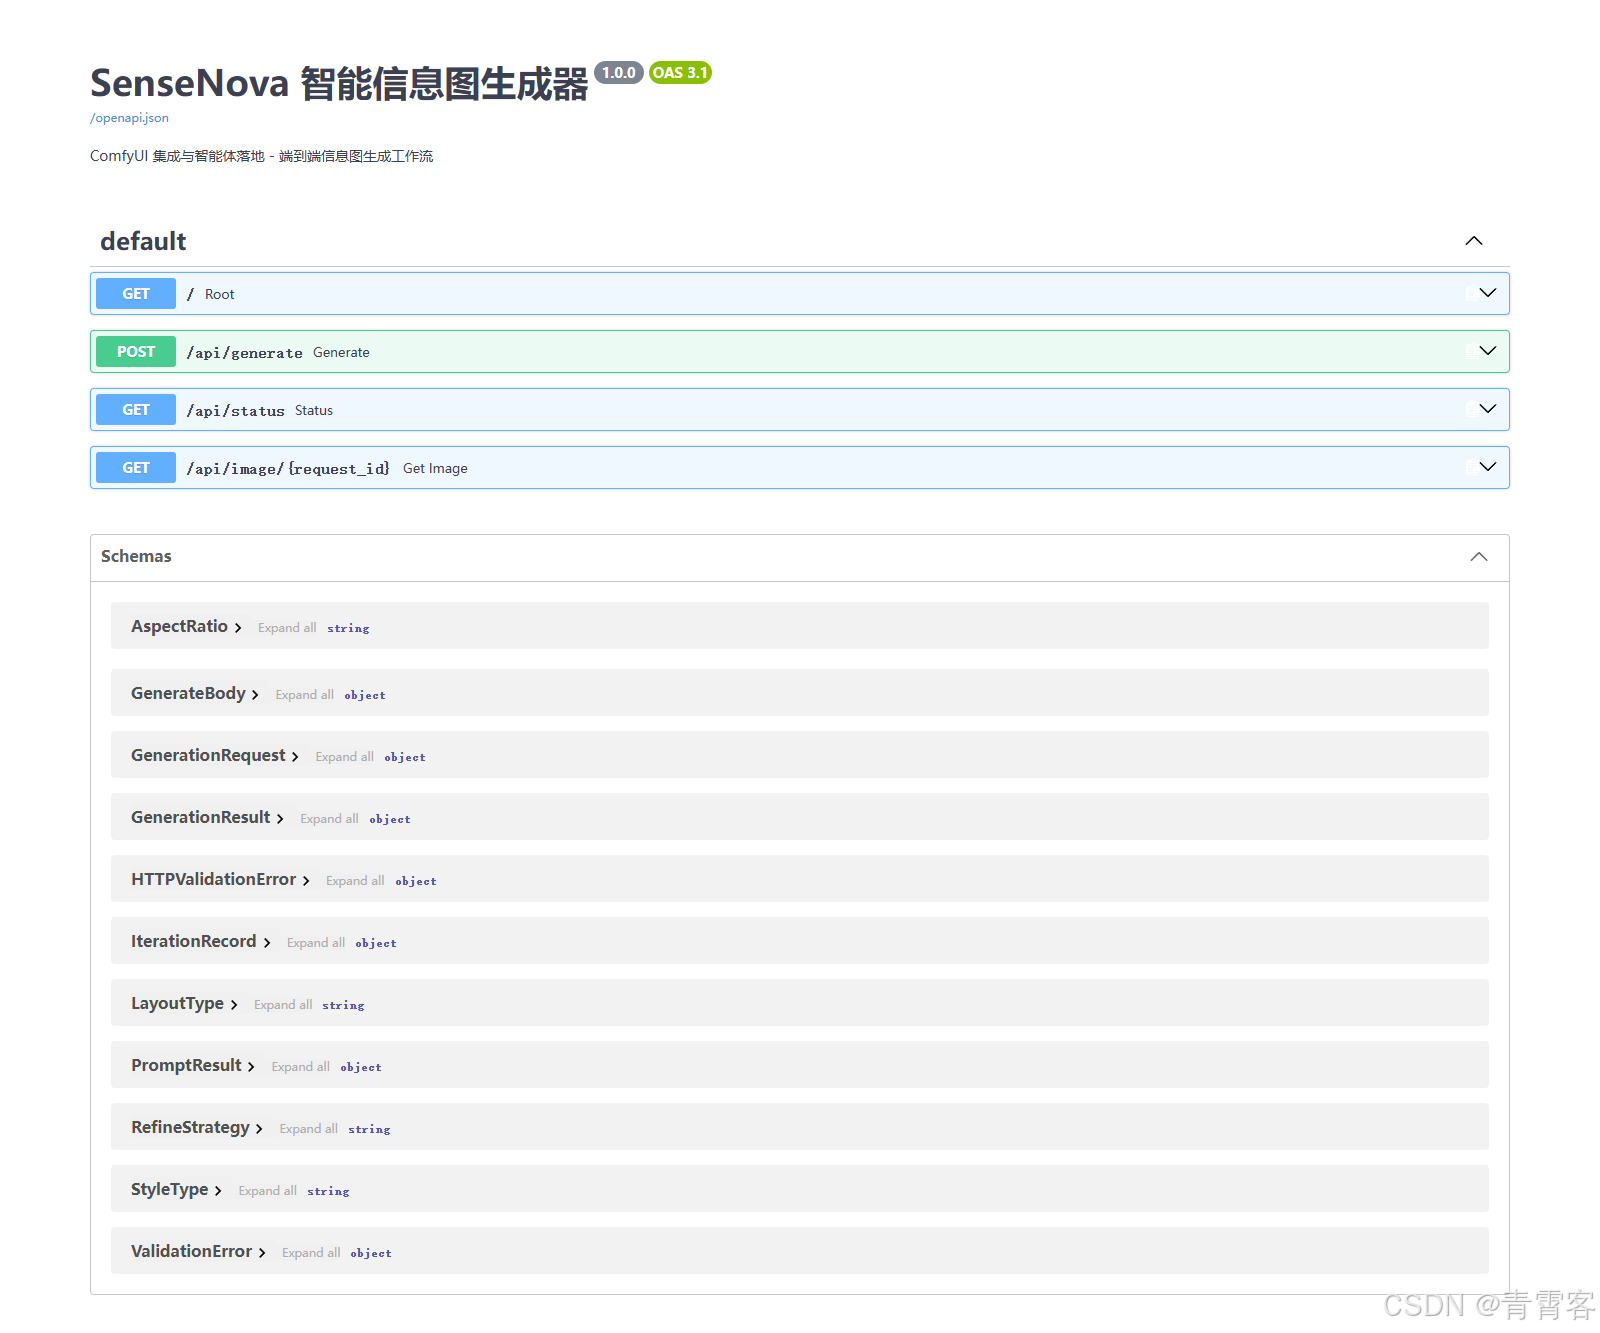This screenshot has width=1600, height=1333.
Task: Expand the AspectRatio schema
Action: [x=186, y=627]
